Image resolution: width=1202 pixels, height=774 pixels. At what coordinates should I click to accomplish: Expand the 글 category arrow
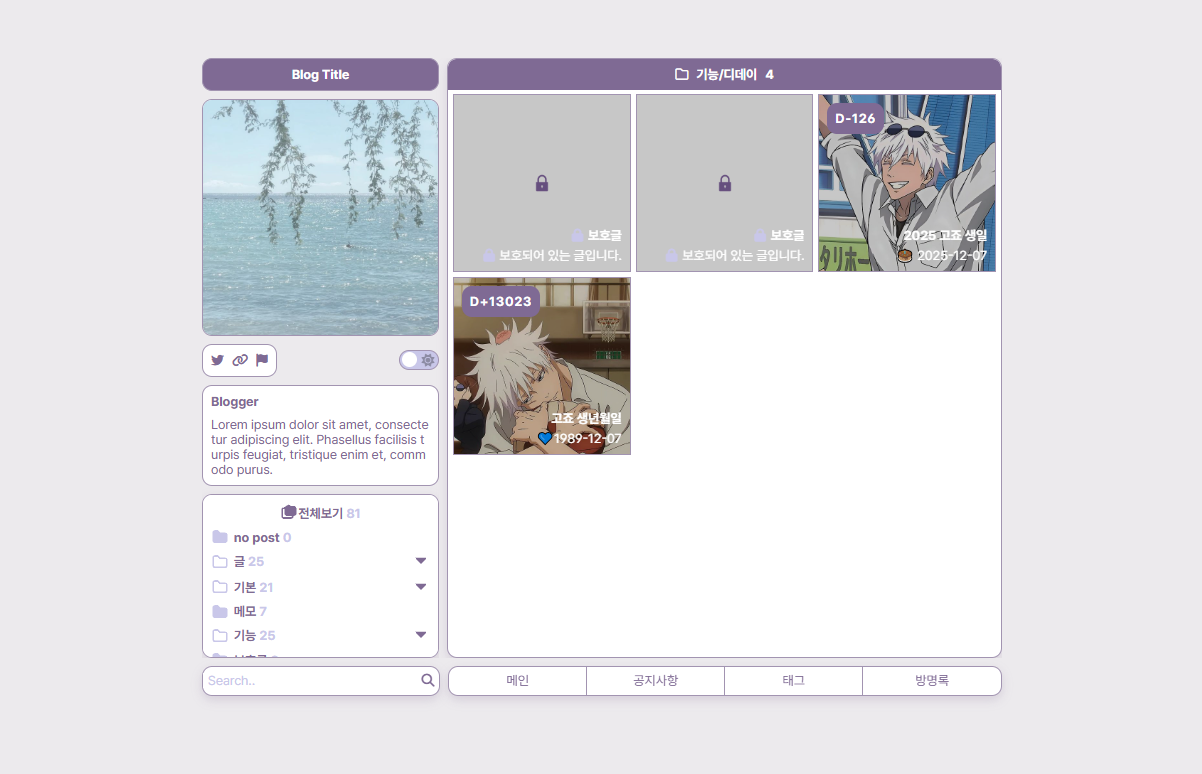point(421,561)
